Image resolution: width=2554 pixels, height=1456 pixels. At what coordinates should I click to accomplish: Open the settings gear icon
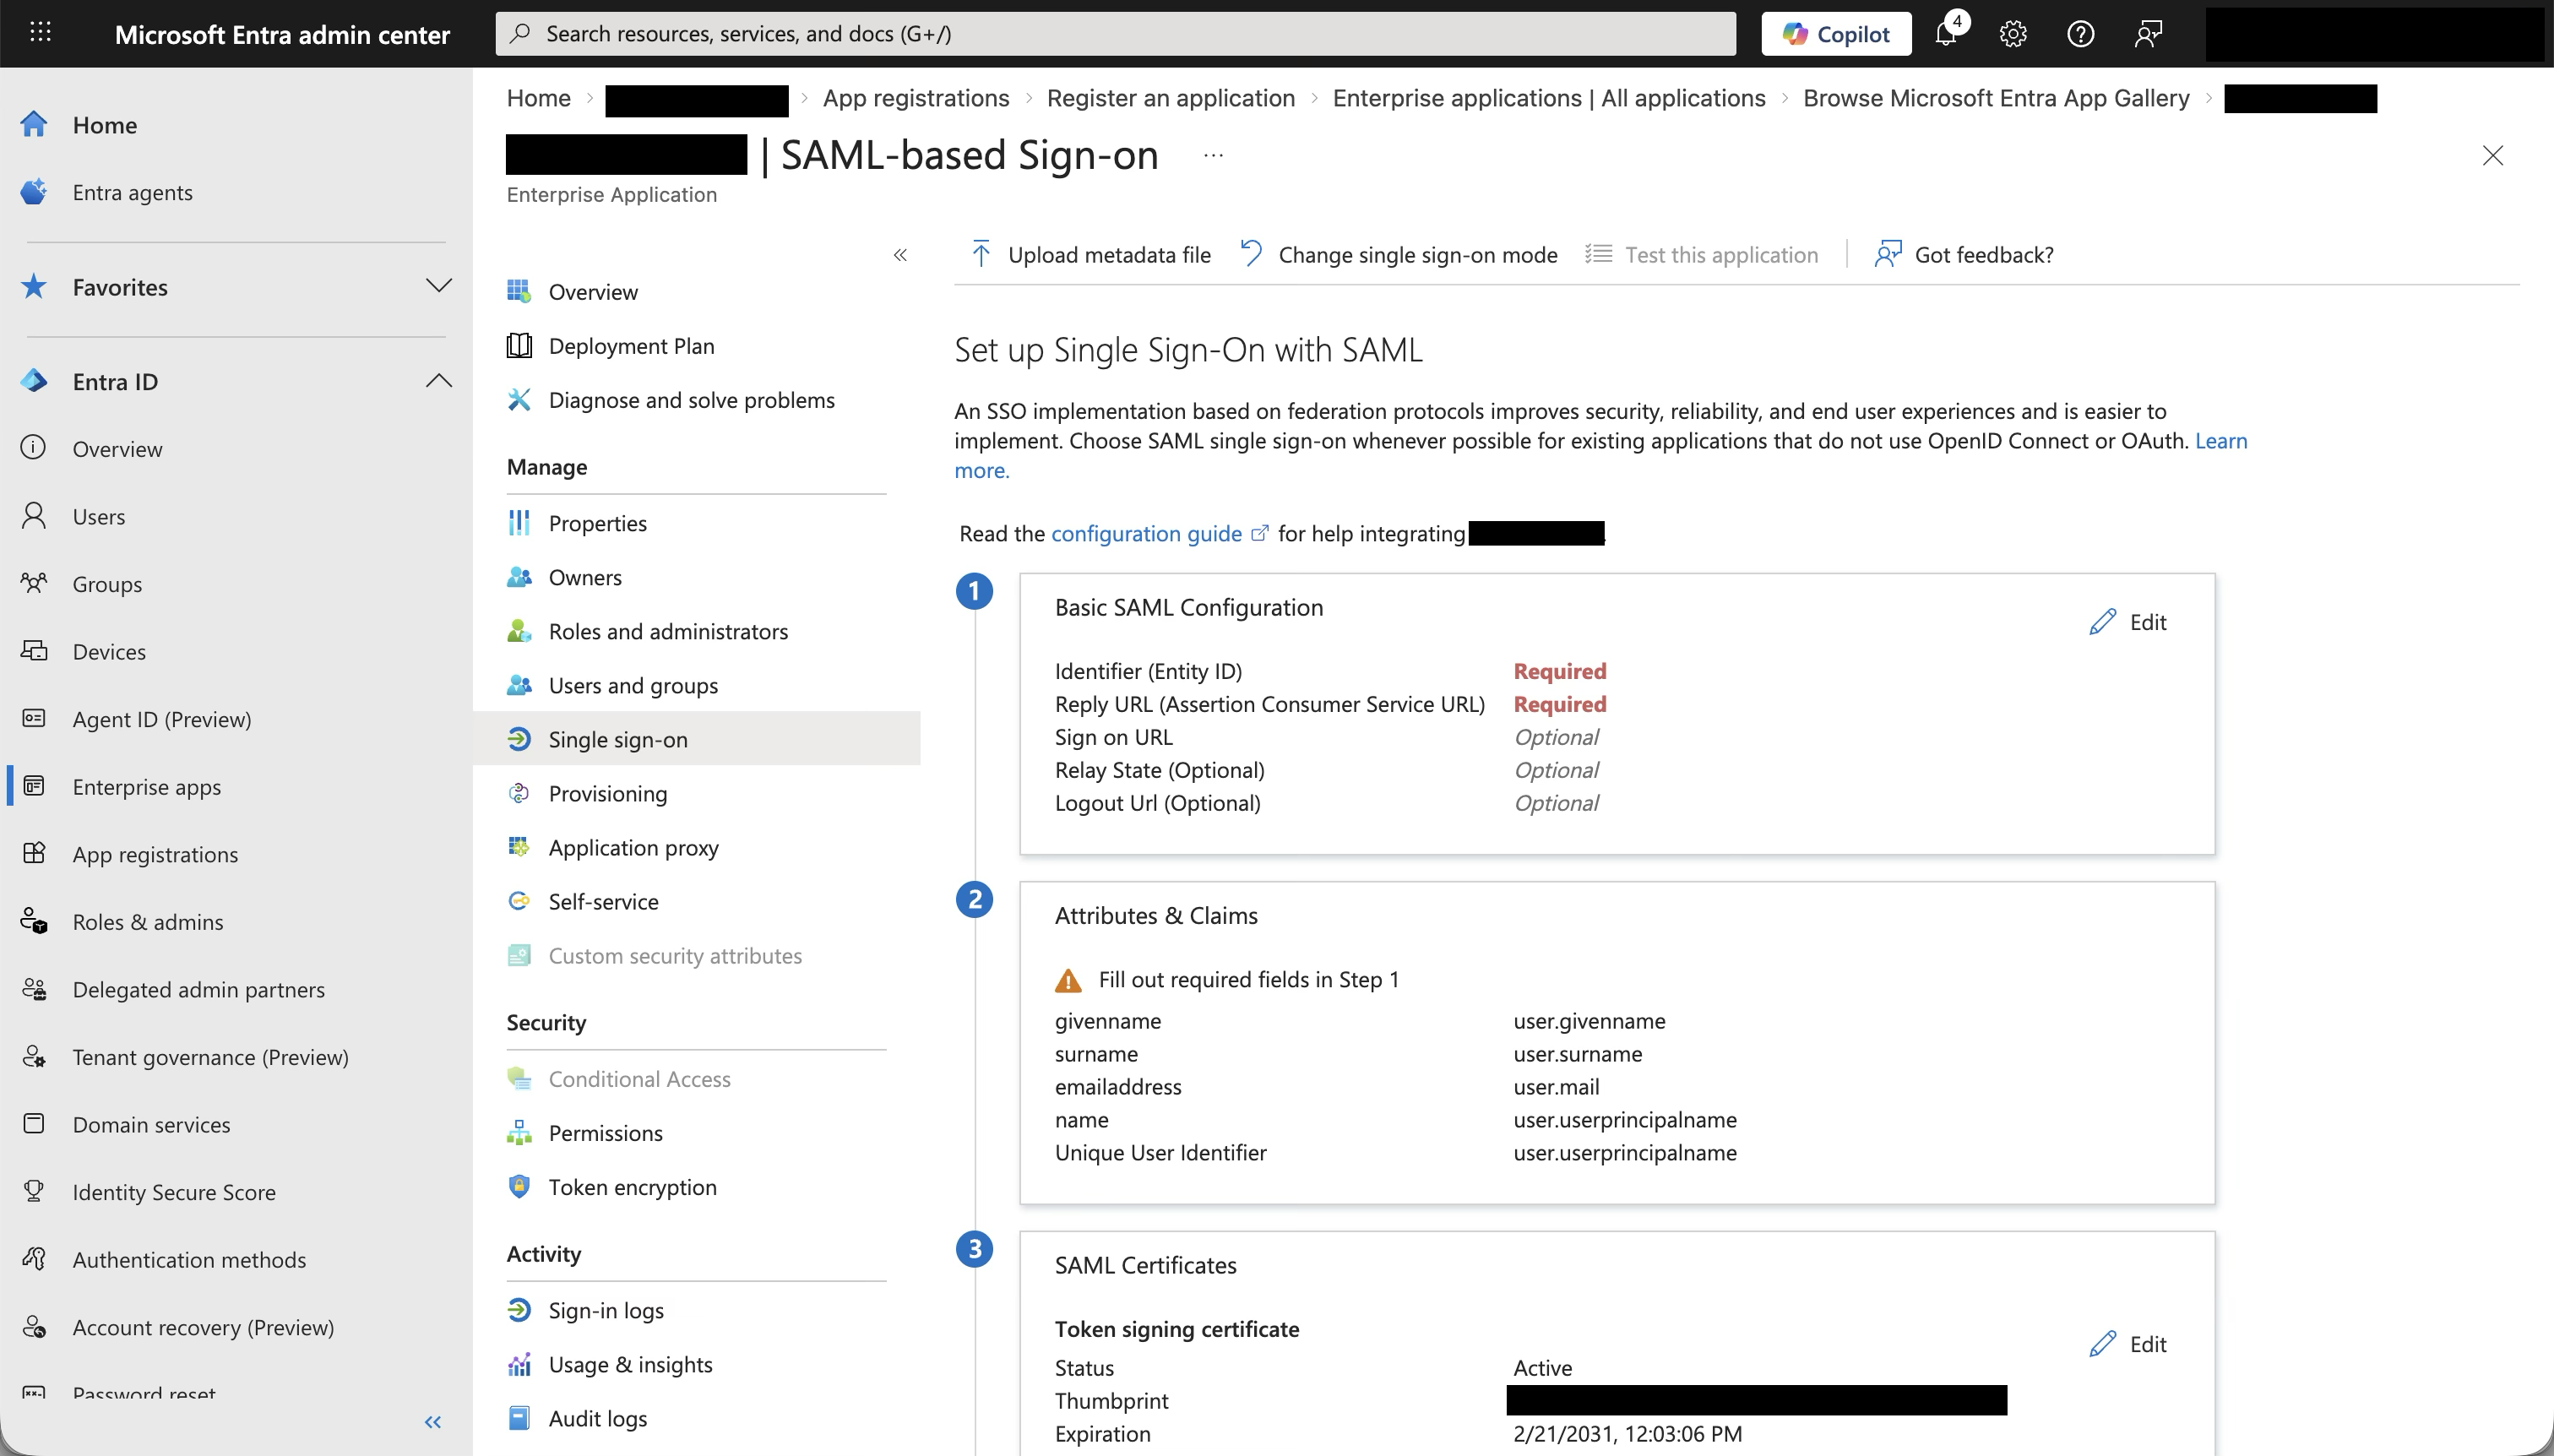click(2013, 34)
